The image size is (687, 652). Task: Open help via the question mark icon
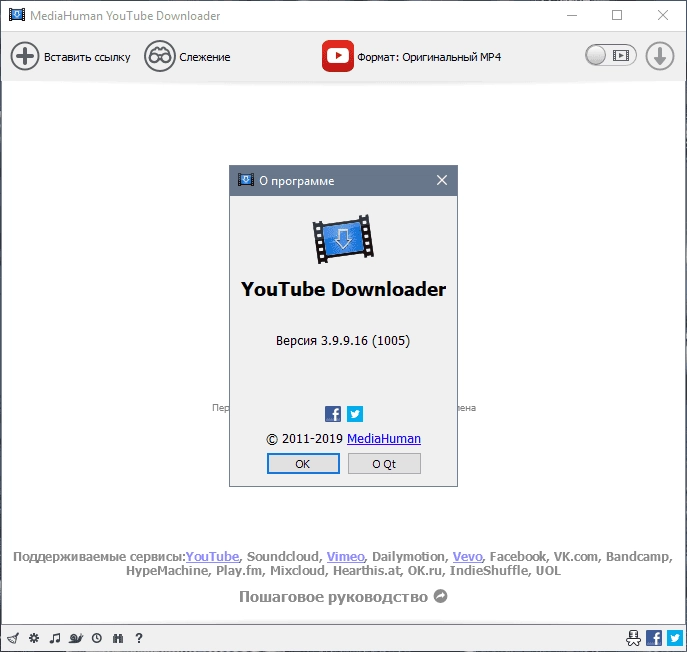pos(139,638)
